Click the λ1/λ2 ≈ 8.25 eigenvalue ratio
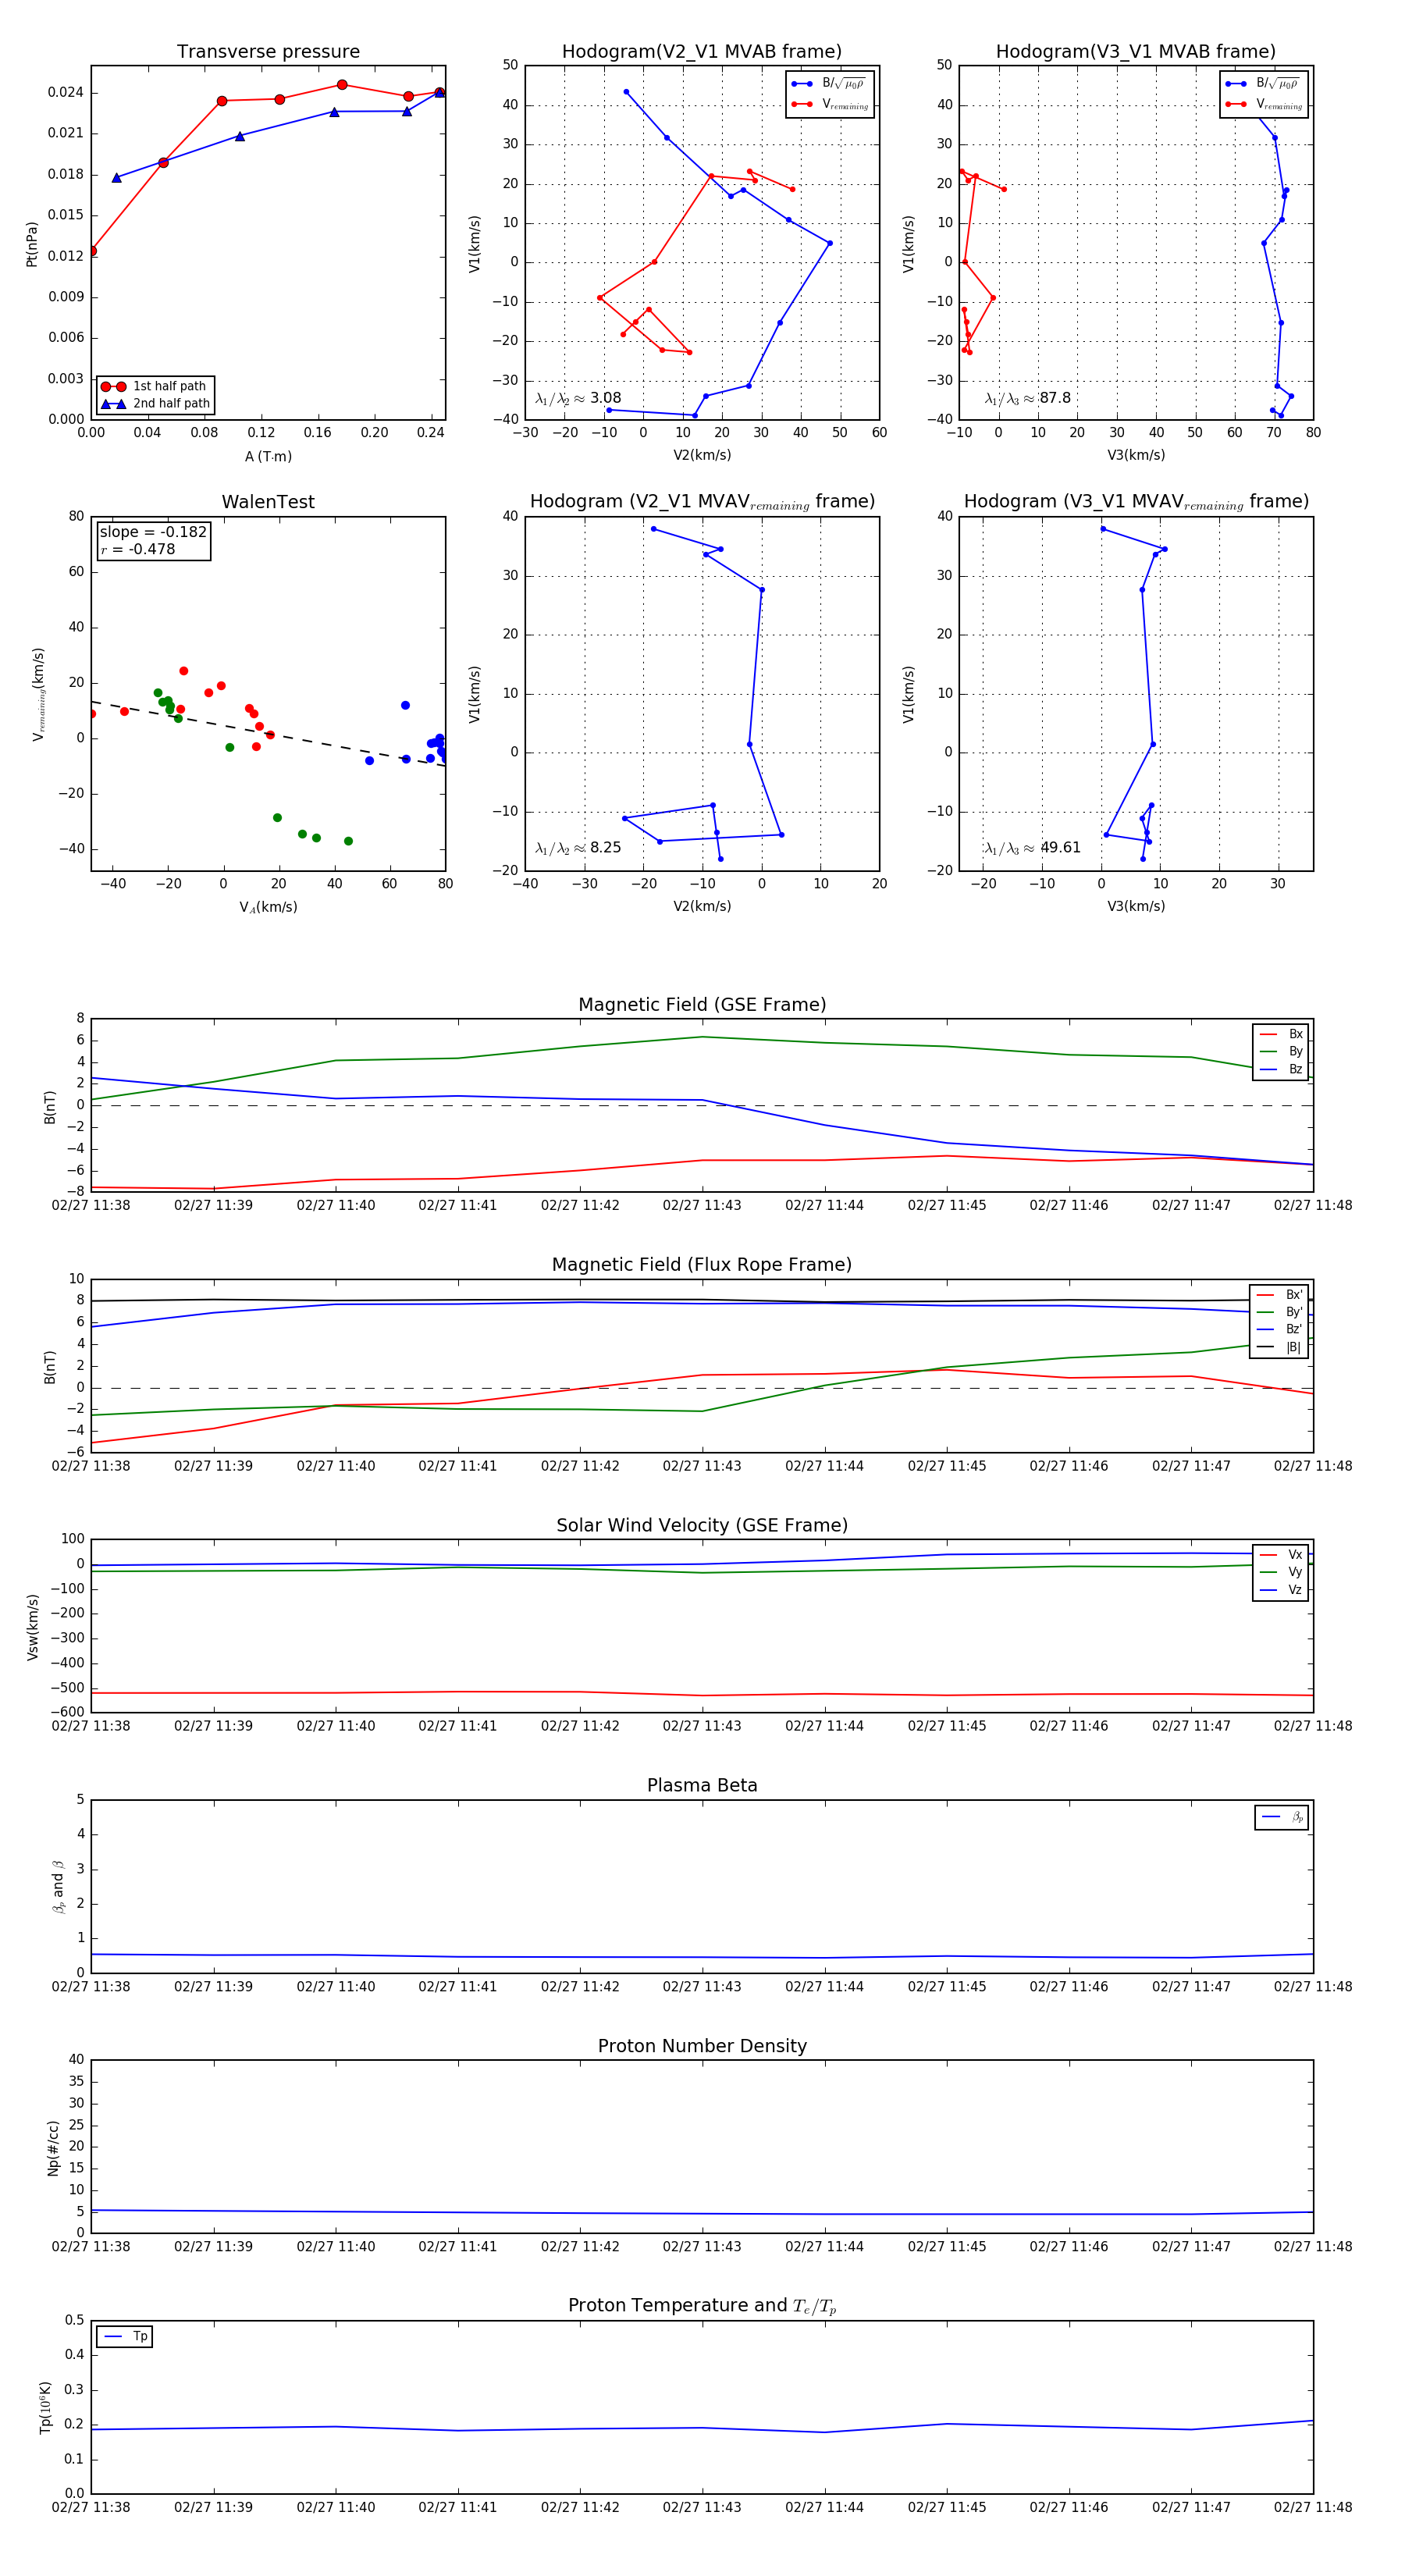 pos(578,848)
